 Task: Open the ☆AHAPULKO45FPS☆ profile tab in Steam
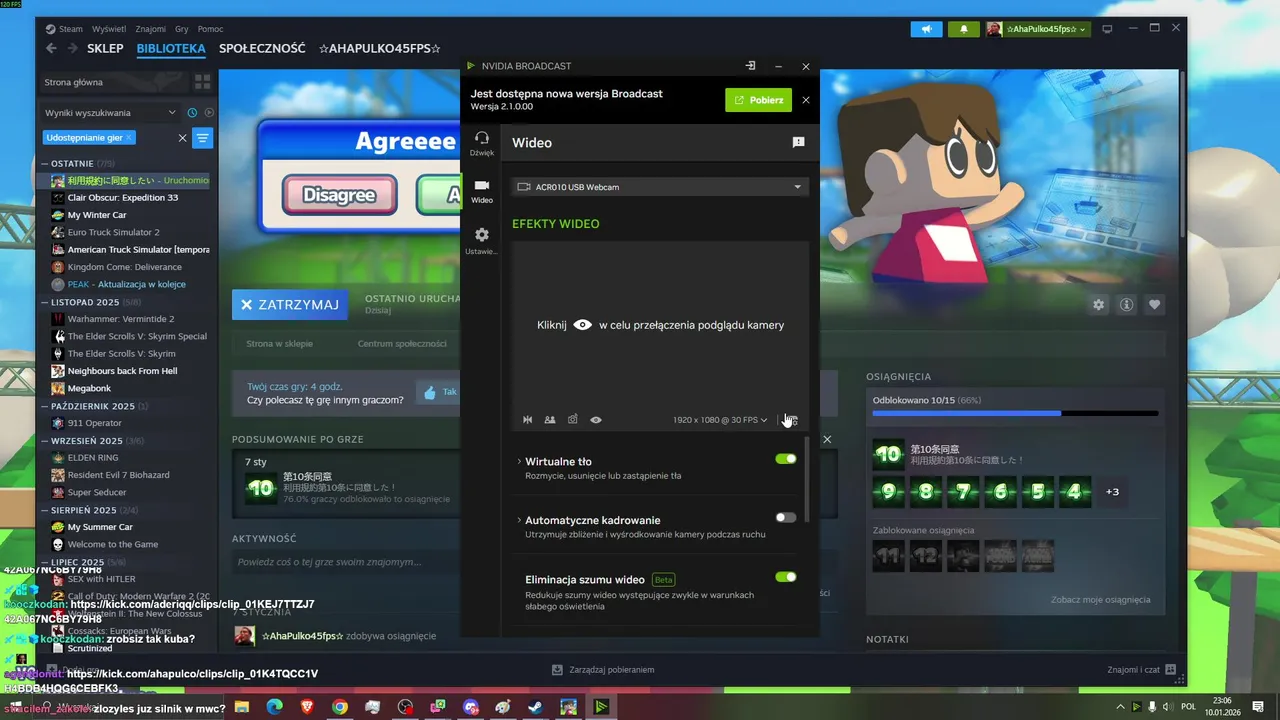pos(380,48)
